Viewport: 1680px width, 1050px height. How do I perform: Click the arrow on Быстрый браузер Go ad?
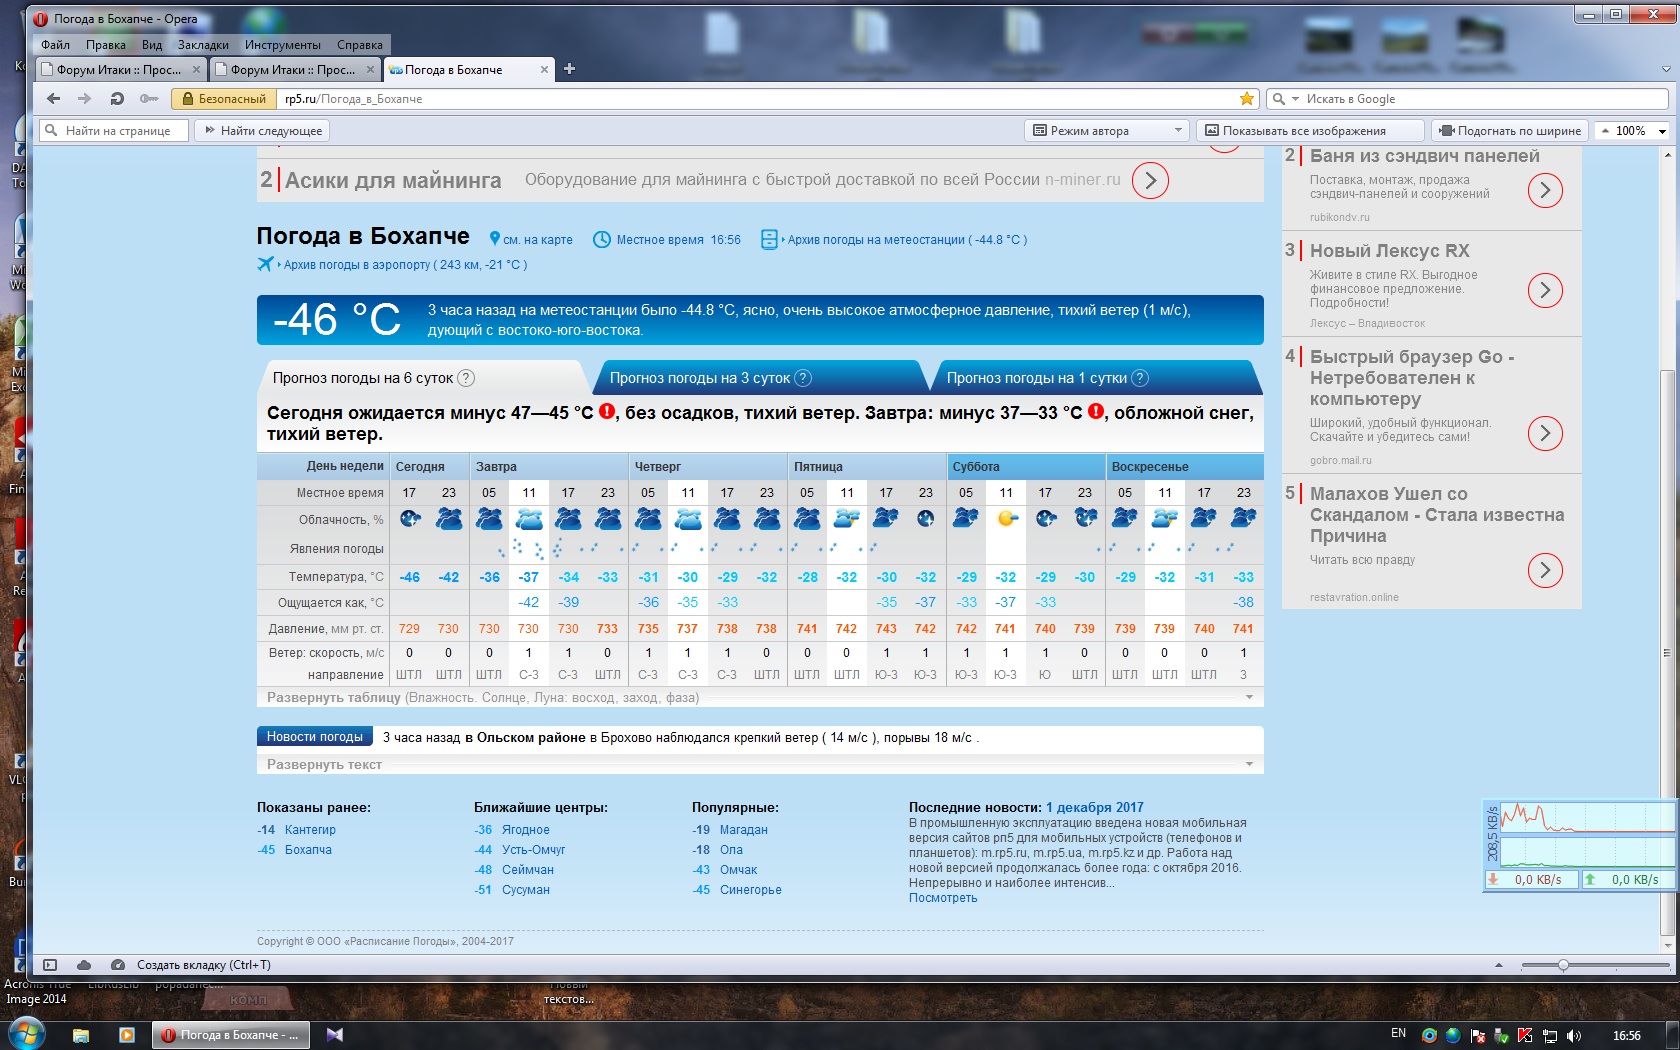pyautogui.click(x=1545, y=433)
